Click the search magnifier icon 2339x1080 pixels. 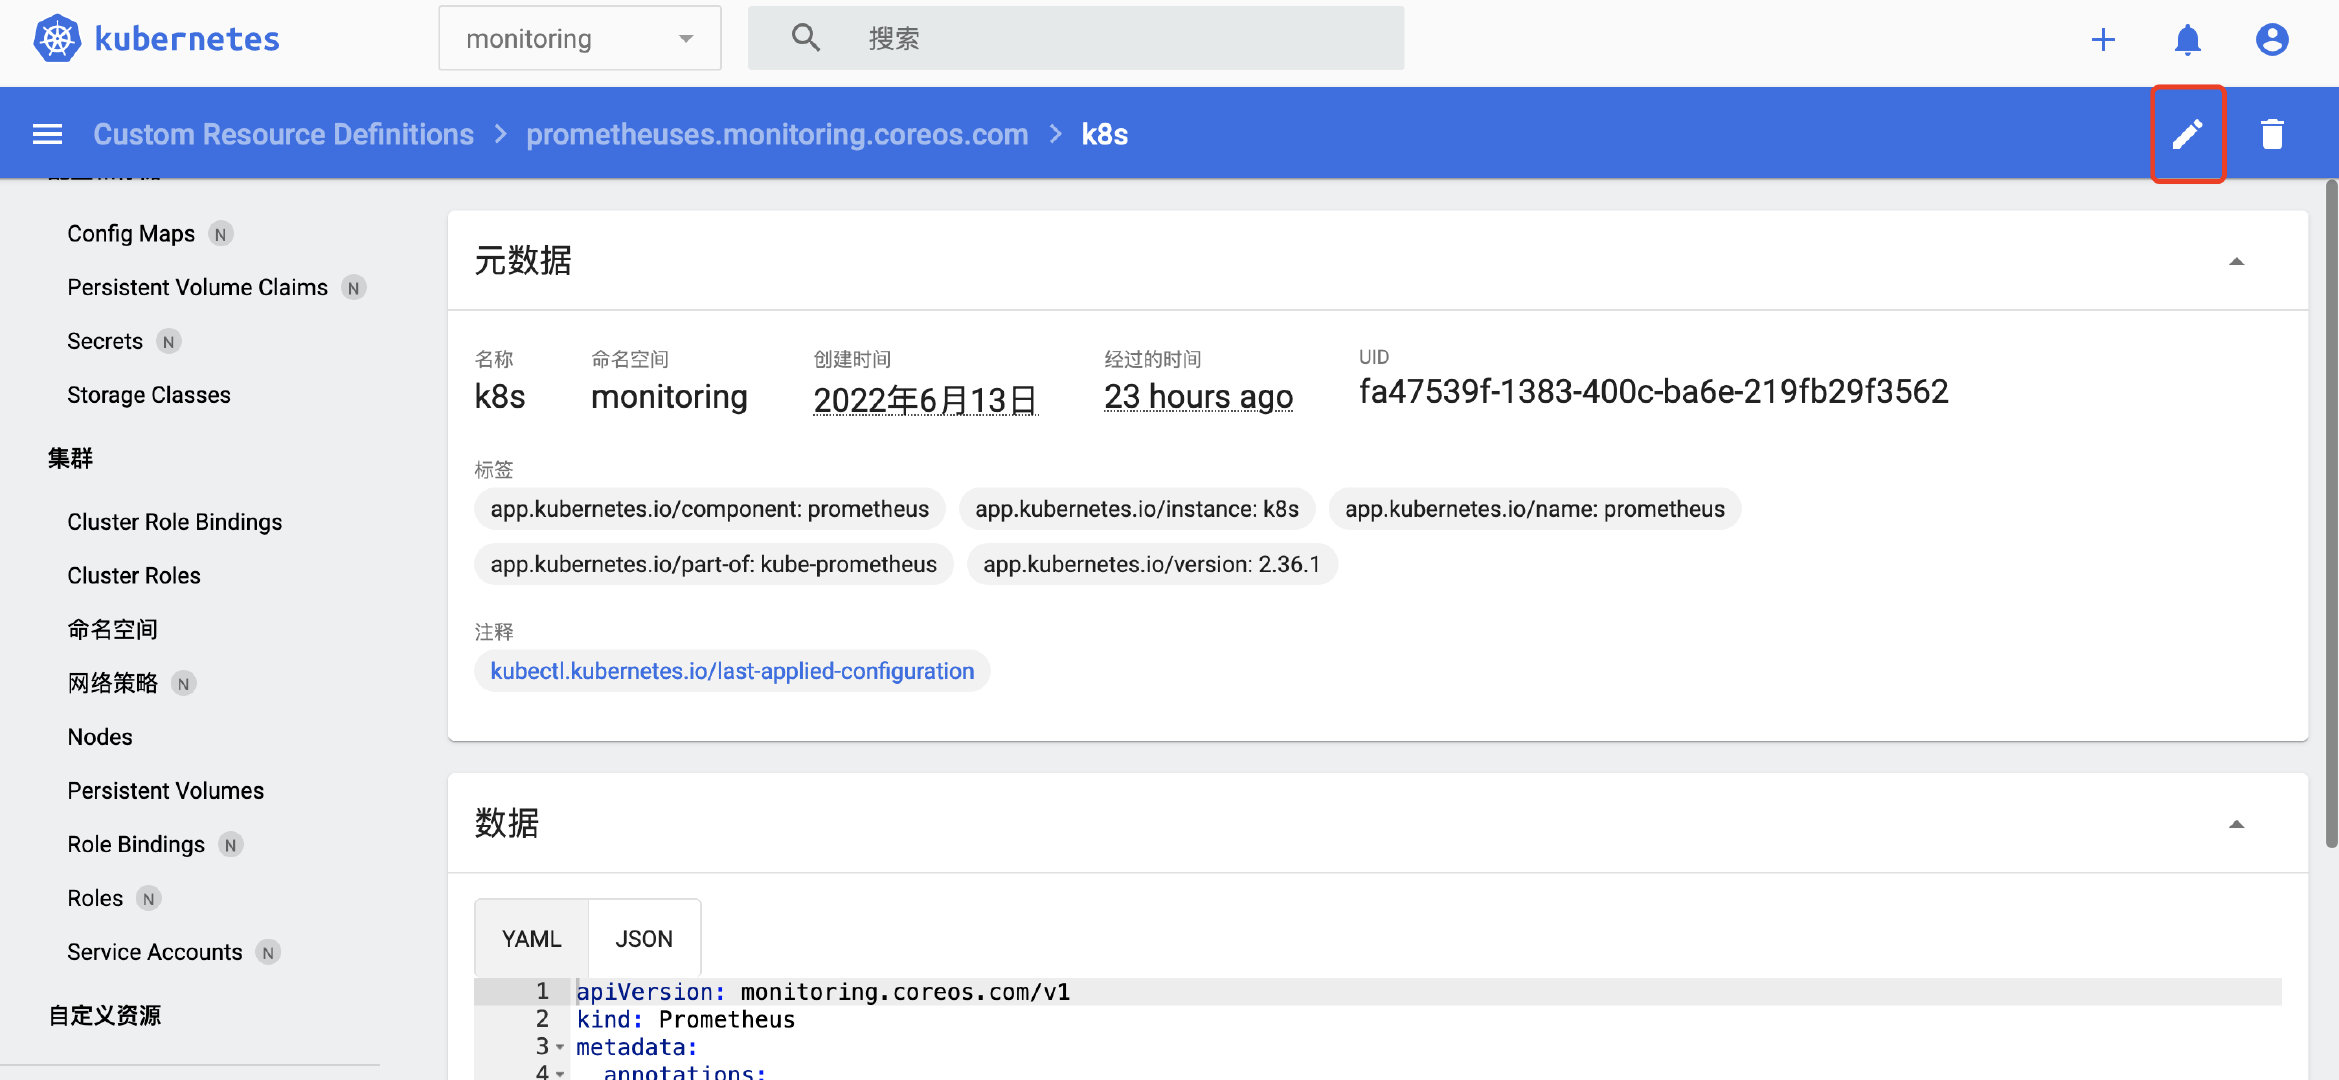pyautogui.click(x=805, y=38)
